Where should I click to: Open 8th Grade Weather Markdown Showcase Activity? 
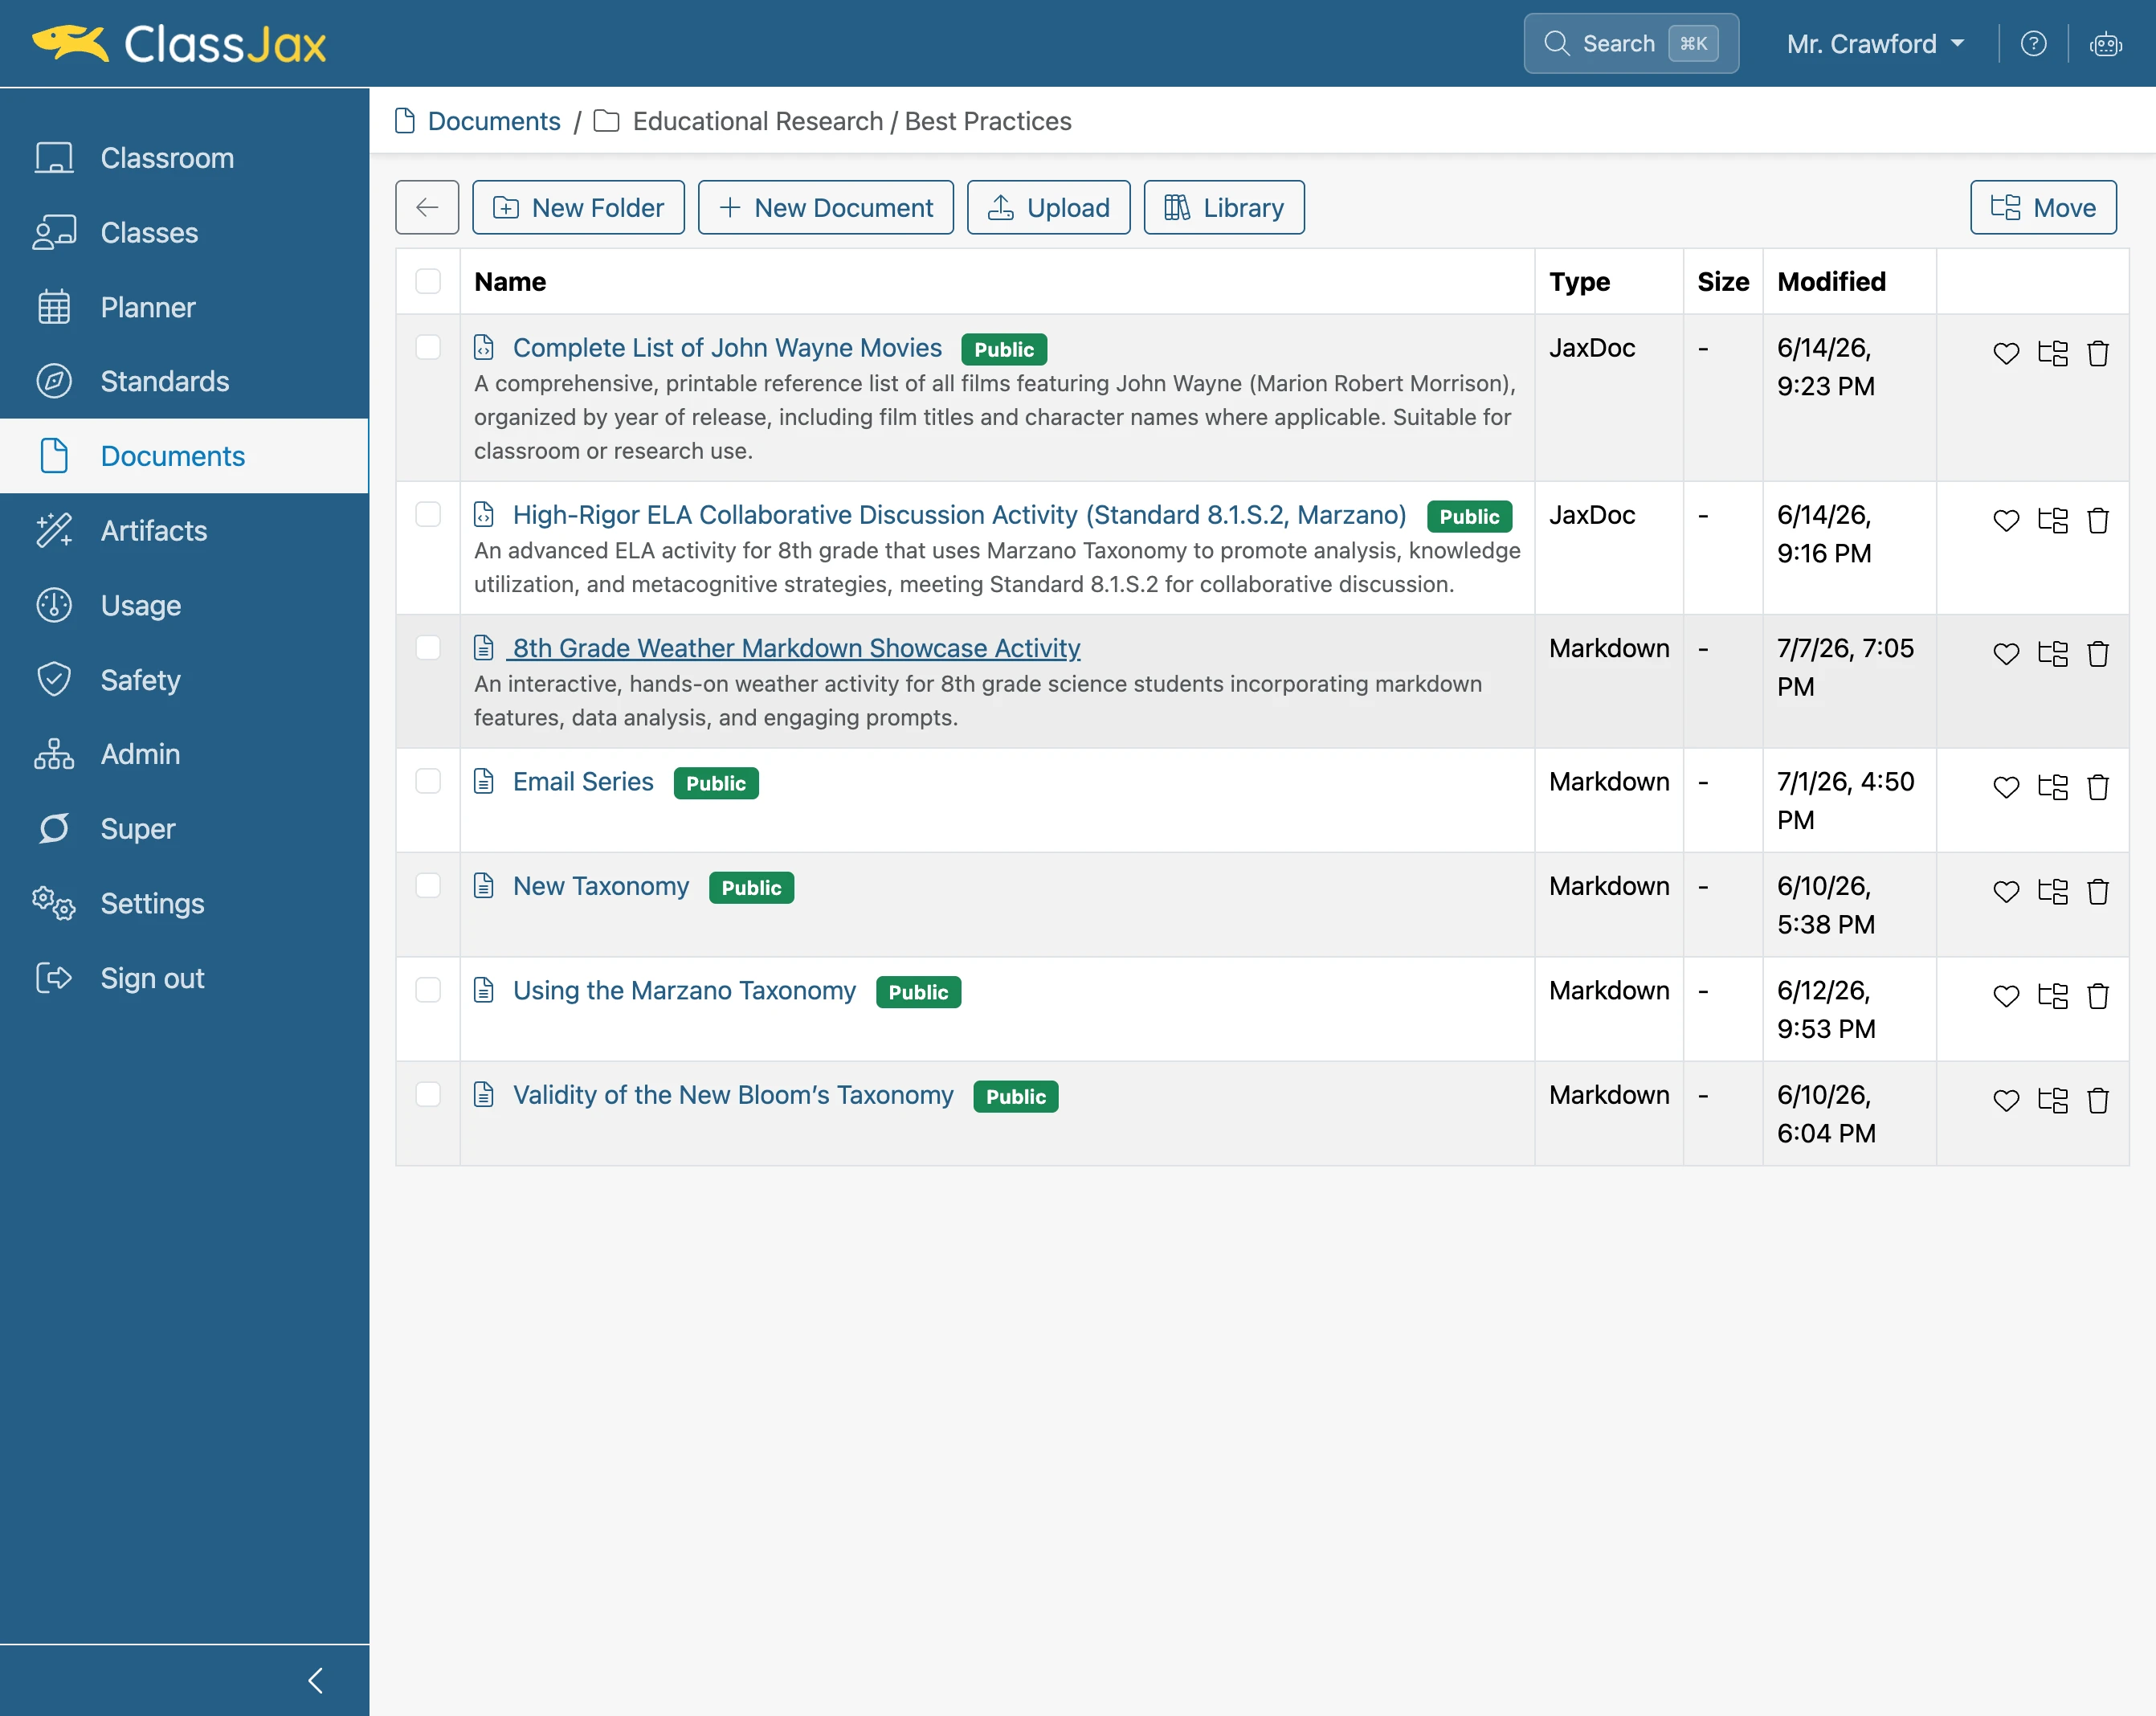point(796,649)
